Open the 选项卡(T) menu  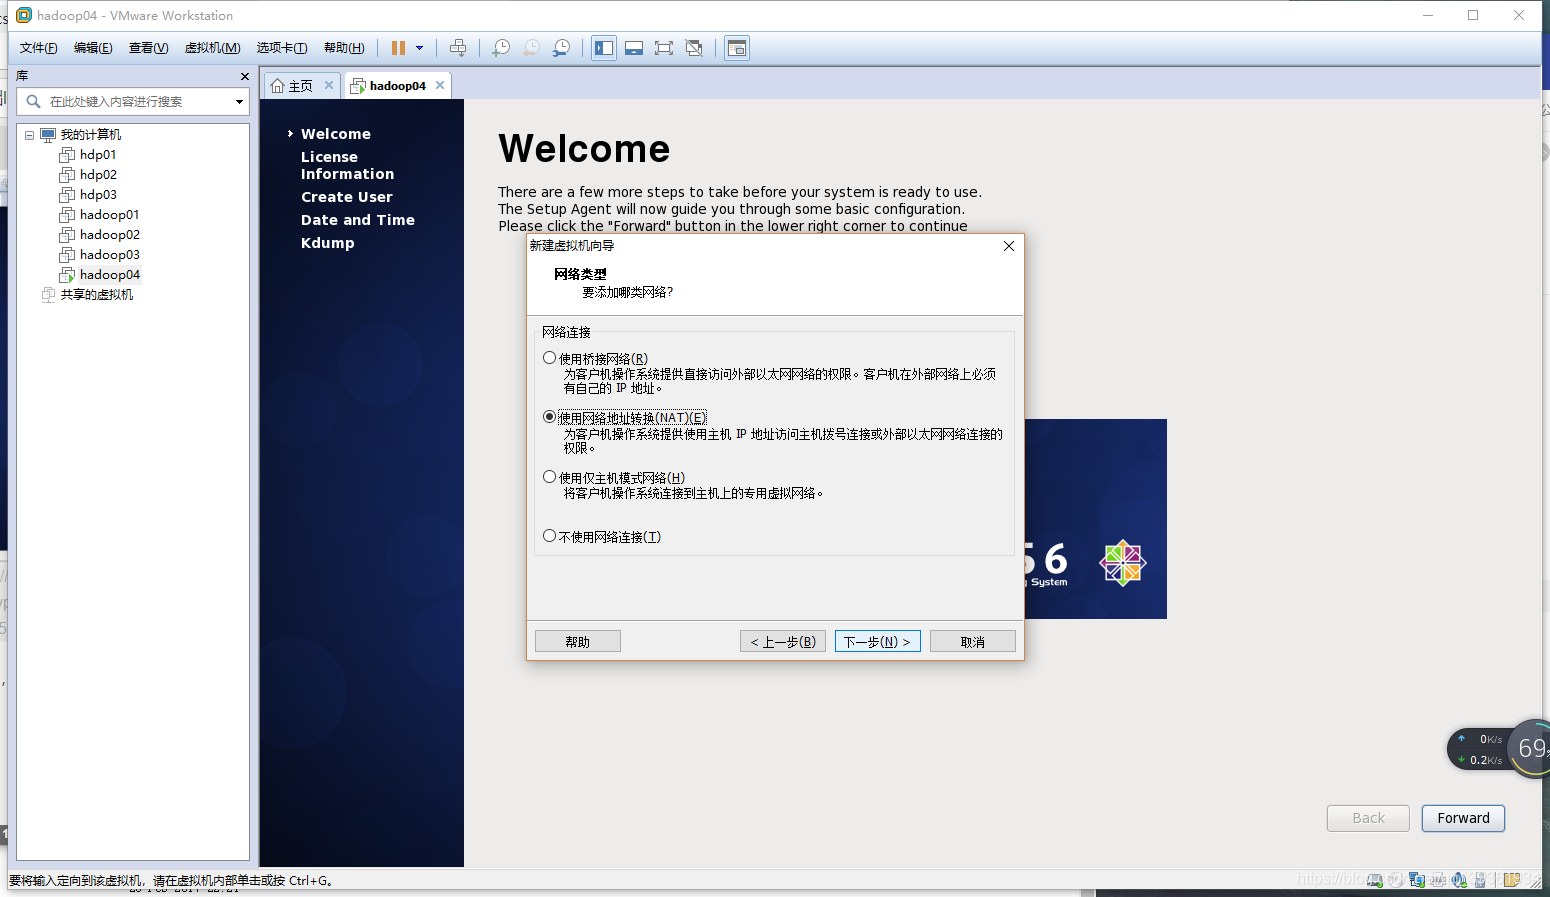[x=282, y=48]
